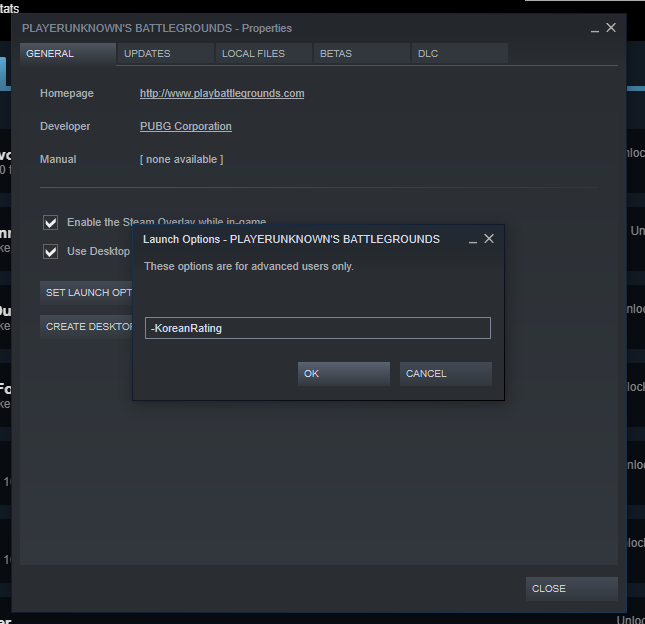Close the Launch Options dialog
645x624 pixels.
pyautogui.click(x=489, y=239)
